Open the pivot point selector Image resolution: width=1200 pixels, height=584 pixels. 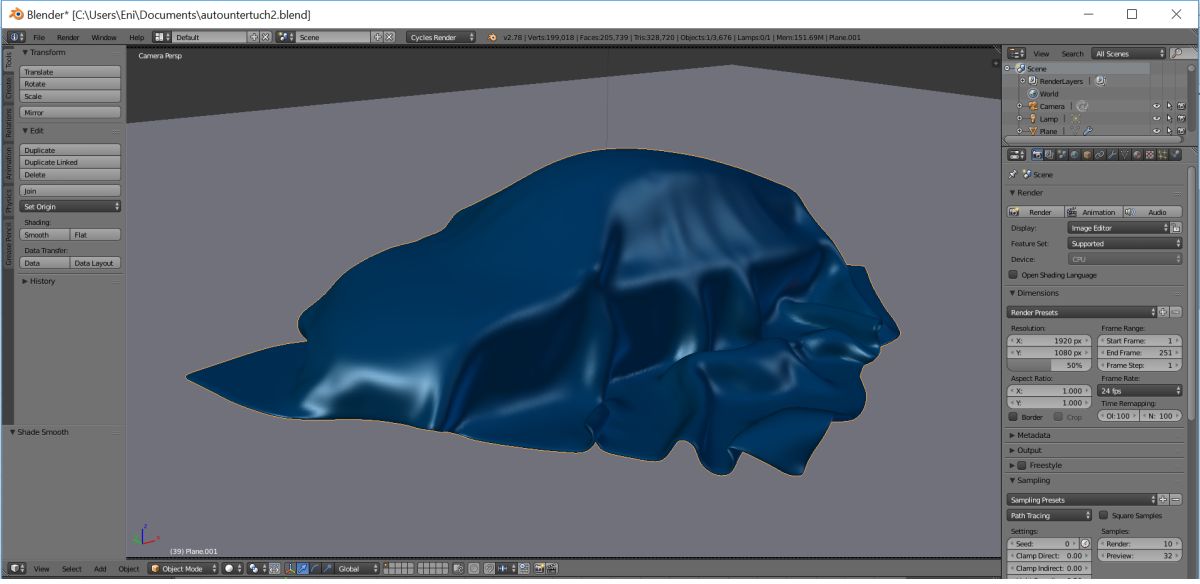coord(258,568)
